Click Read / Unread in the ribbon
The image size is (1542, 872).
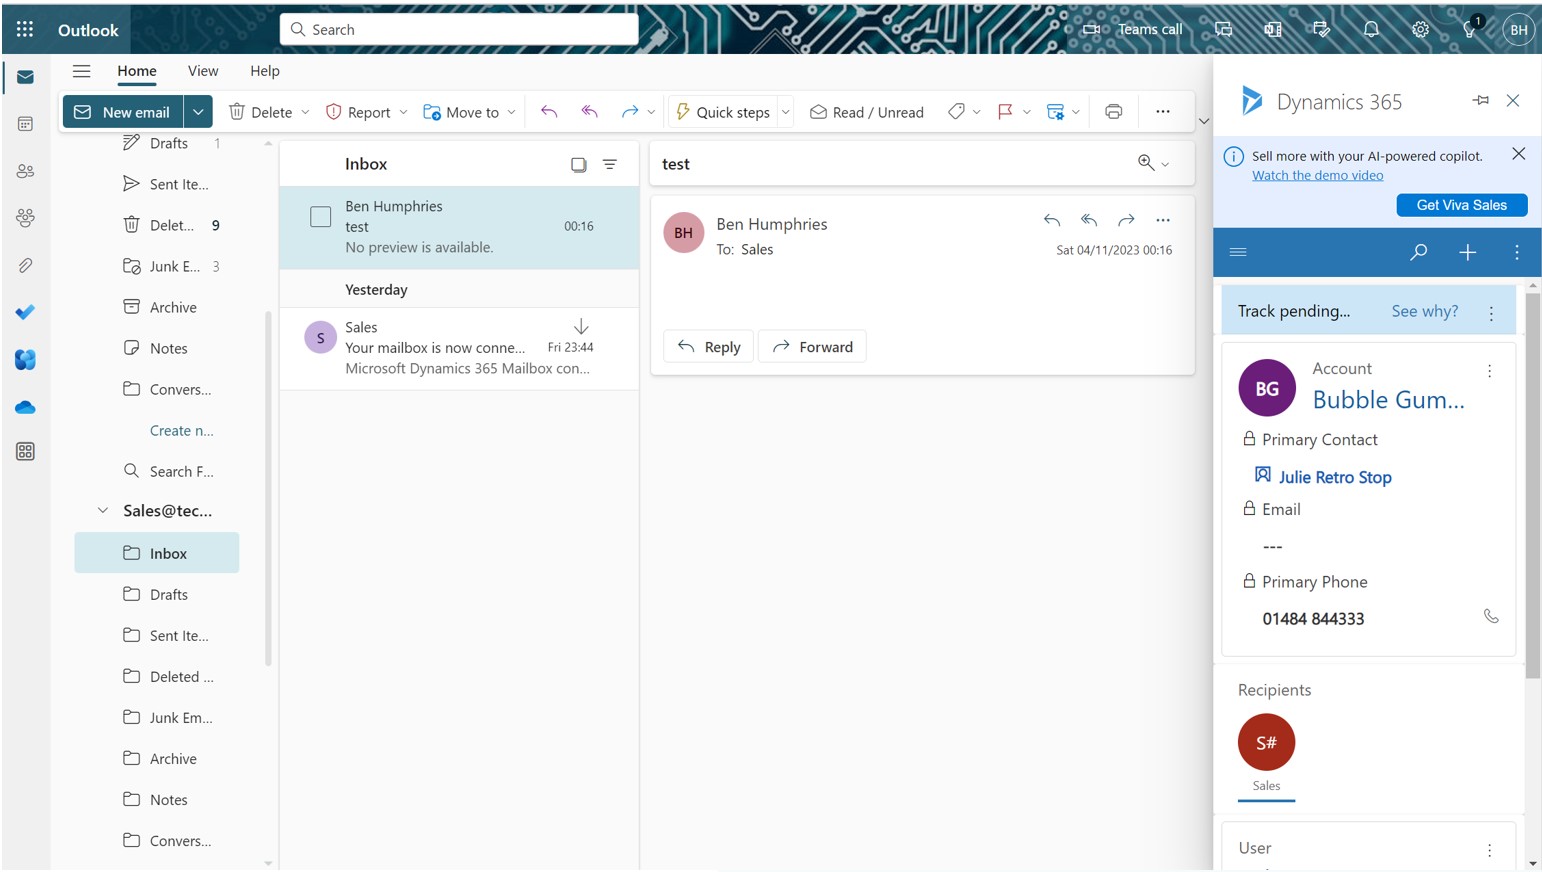point(867,112)
